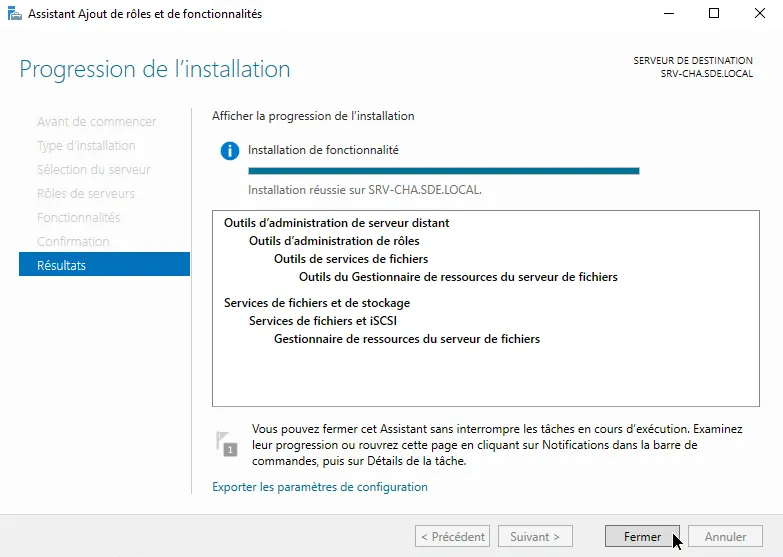Select Outils d'administration de serveur distant entry
783x557 pixels.
(x=336, y=223)
